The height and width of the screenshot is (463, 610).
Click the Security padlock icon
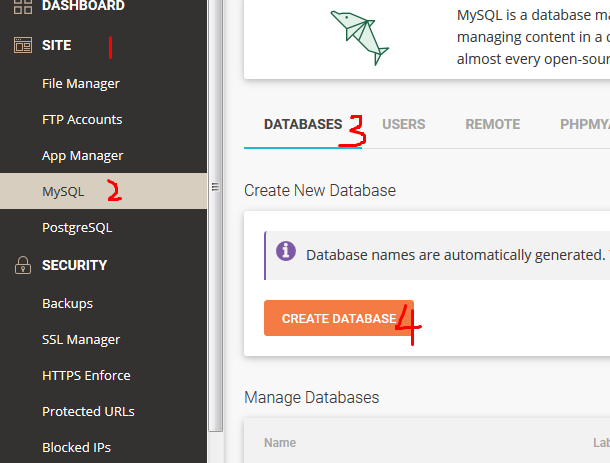tap(22, 265)
